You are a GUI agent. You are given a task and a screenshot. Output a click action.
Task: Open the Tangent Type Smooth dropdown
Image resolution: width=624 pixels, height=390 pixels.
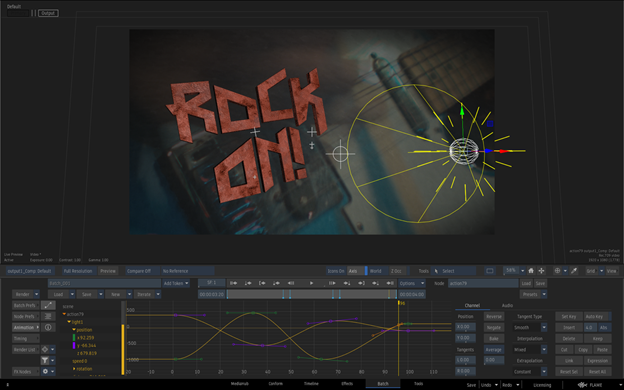530,327
